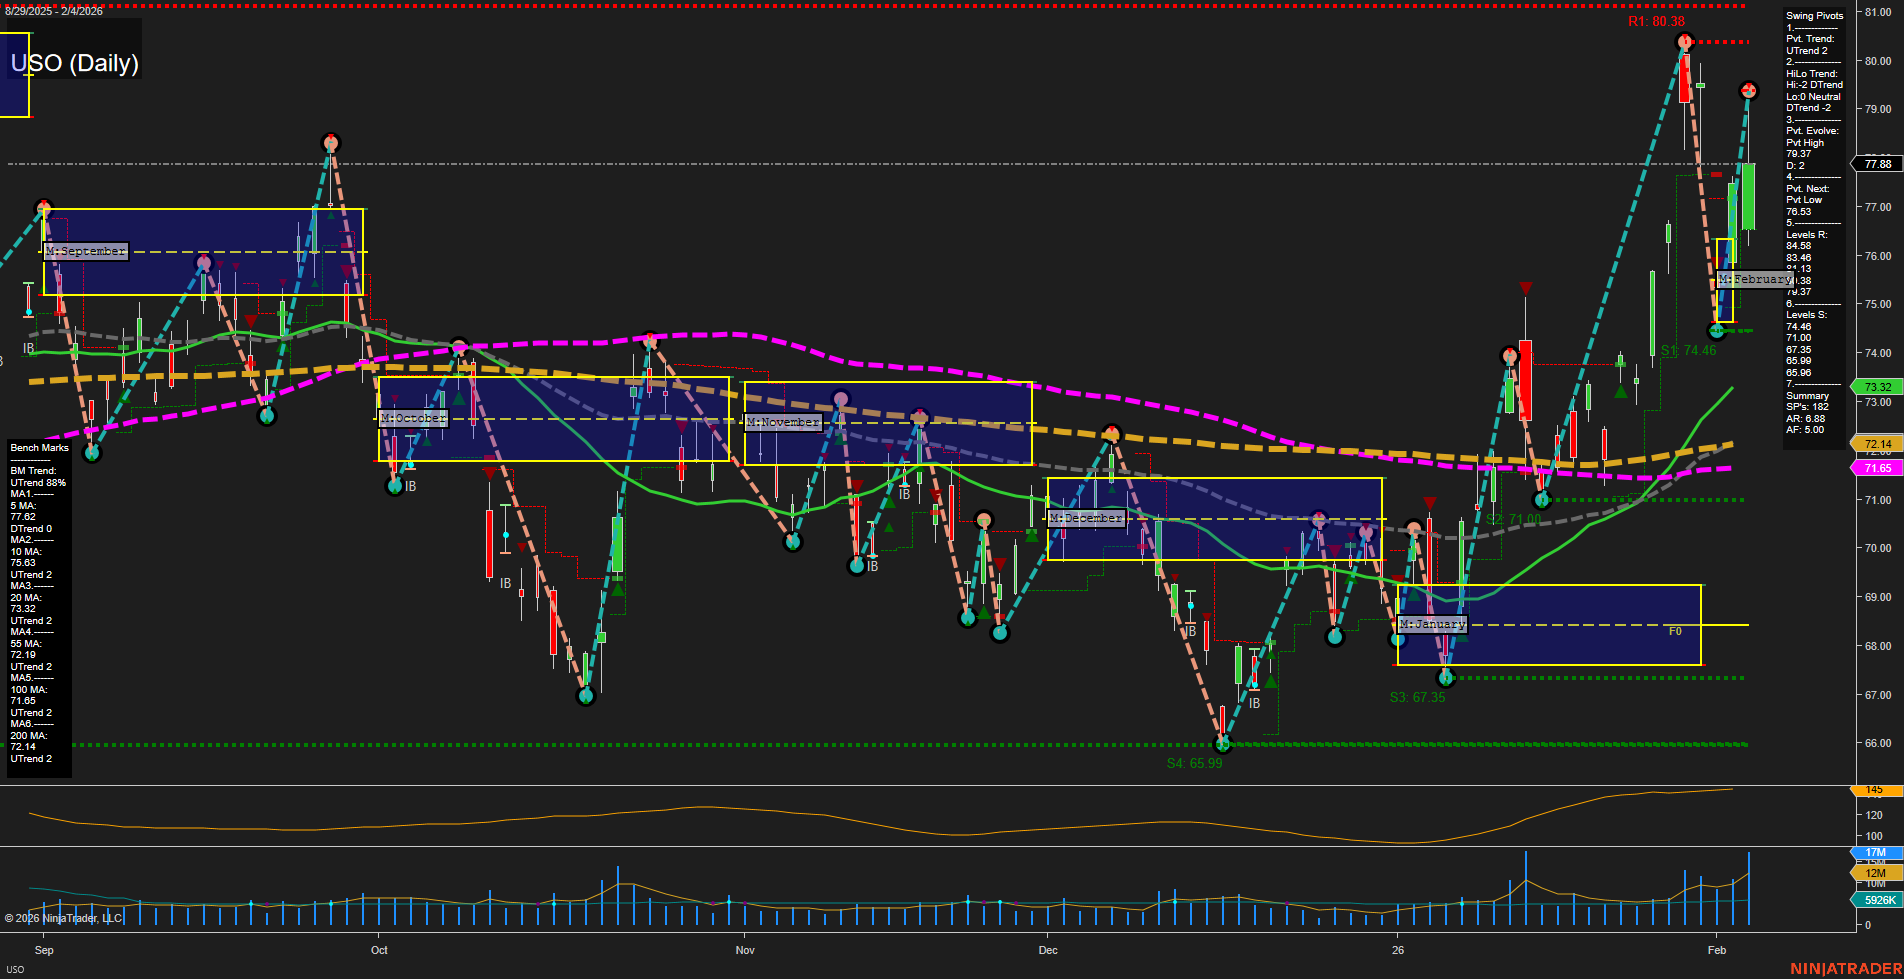This screenshot has width=1904, height=979.
Task: Click the S3: 67.35 support label
Action: pyautogui.click(x=1417, y=697)
